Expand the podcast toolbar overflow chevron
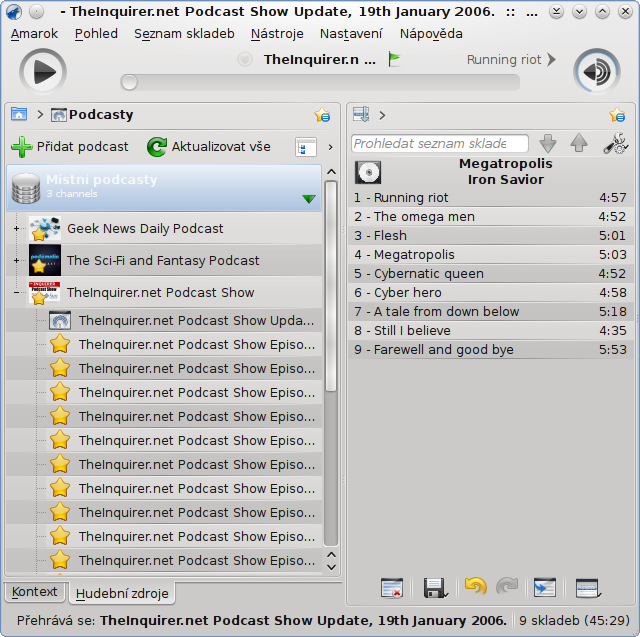Viewport: 640px width, 637px height. 331,147
